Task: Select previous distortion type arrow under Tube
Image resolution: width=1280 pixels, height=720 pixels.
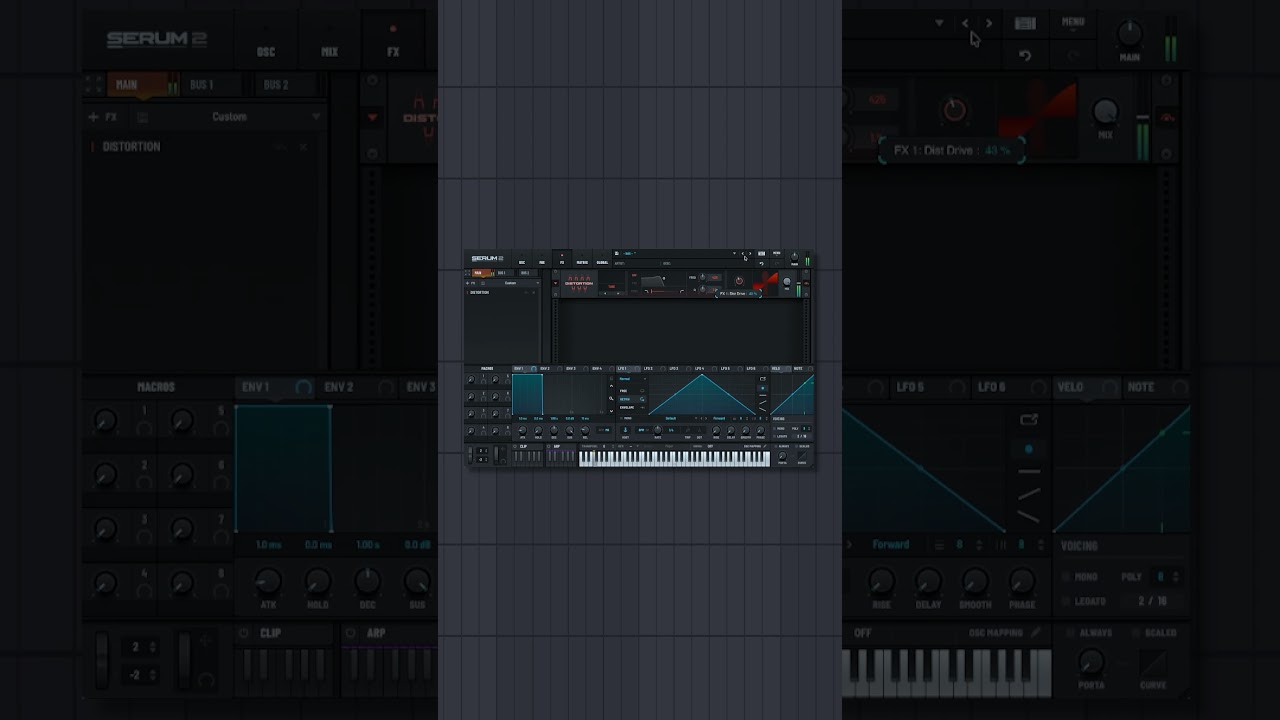Action: pyautogui.click(x=605, y=294)
